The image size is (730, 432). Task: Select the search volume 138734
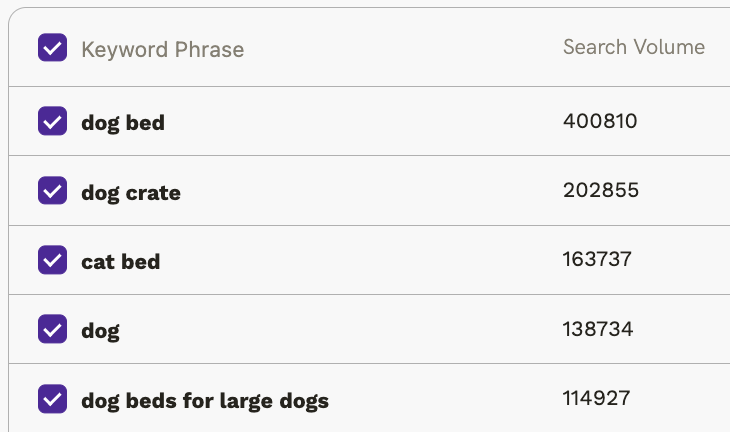598,329
